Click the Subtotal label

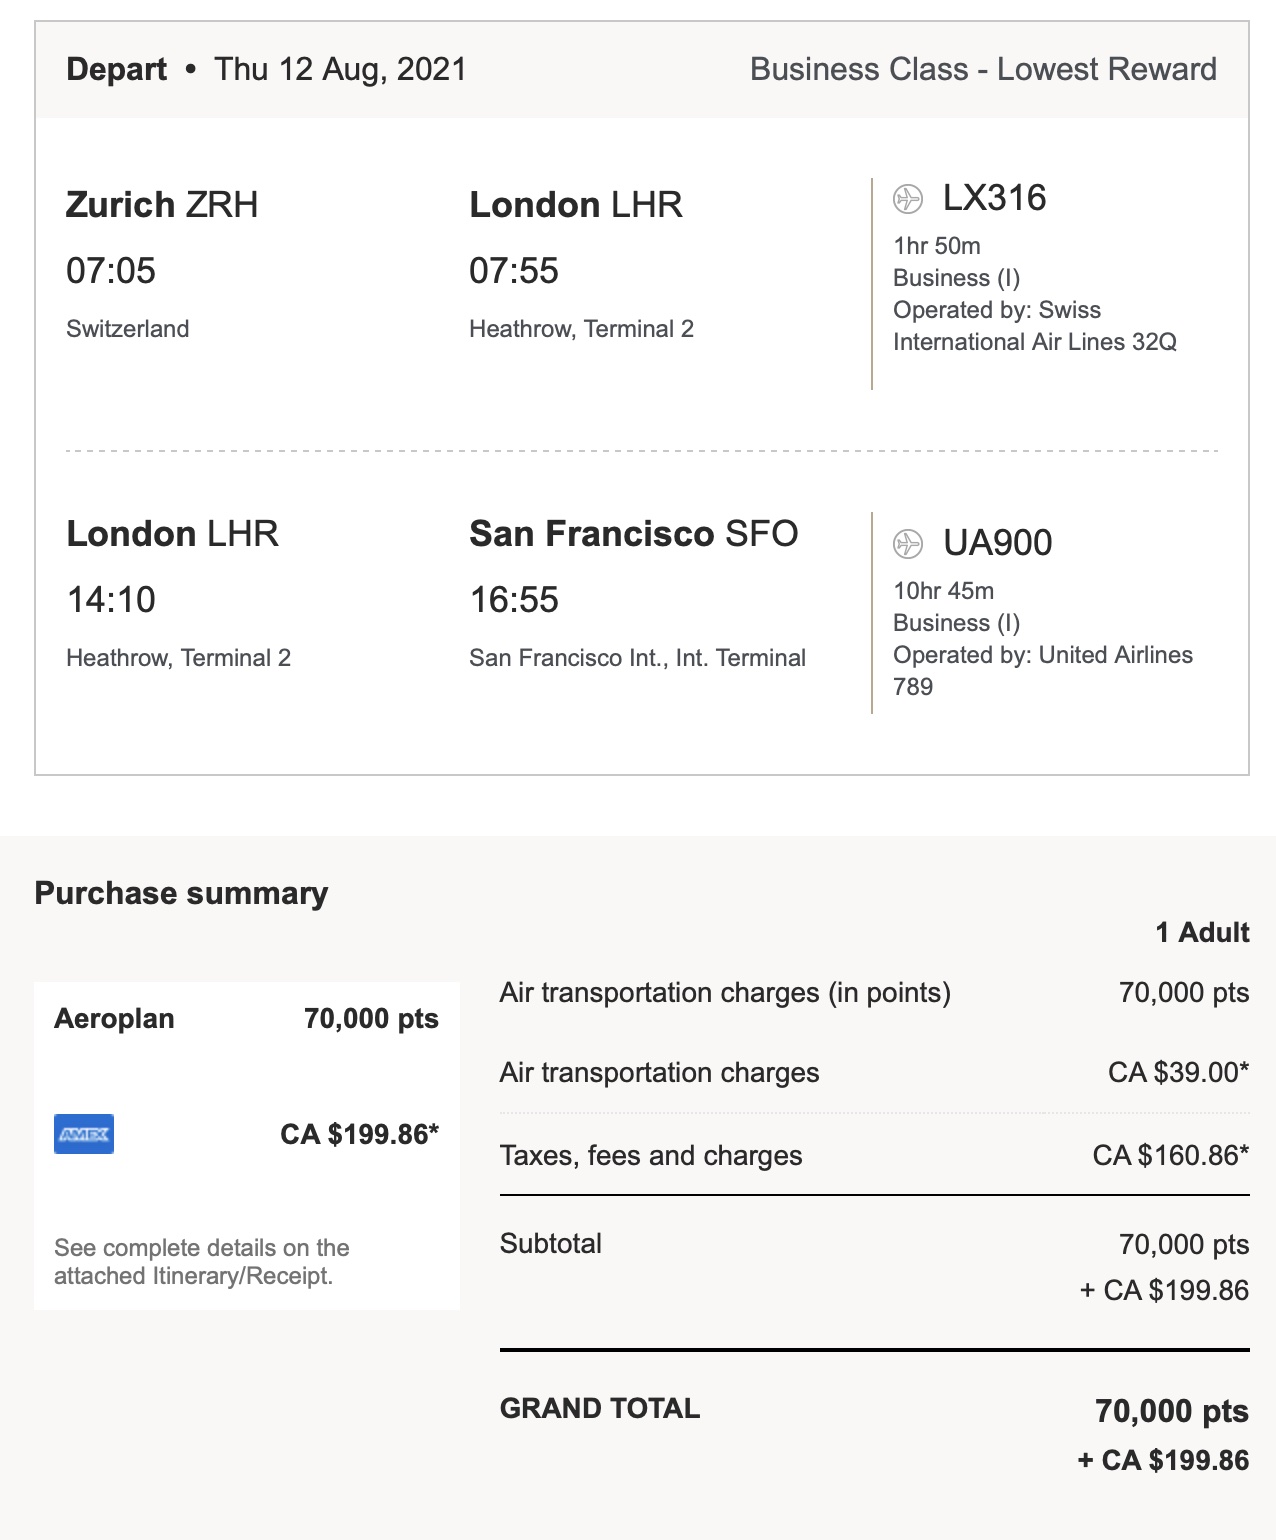tap(551, 1244)
